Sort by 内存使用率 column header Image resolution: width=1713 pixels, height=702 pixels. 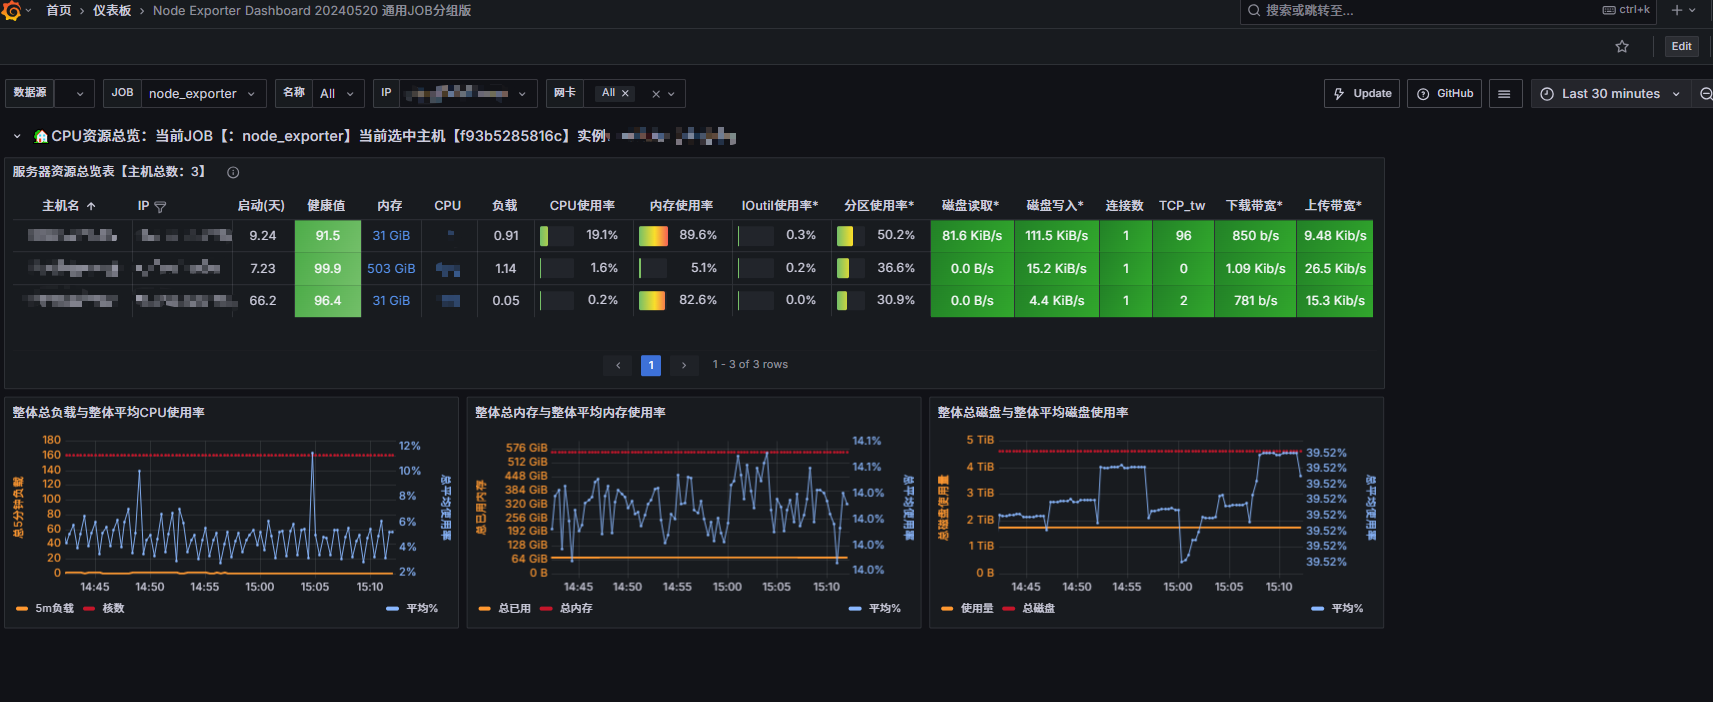(x=681, y=206)
